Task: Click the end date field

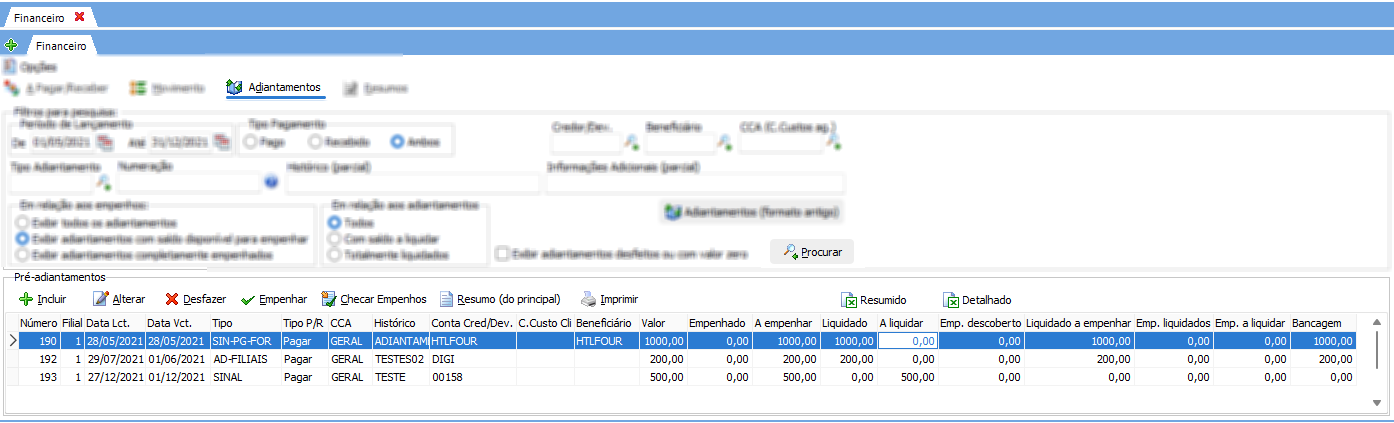Action: click(178, 142)
